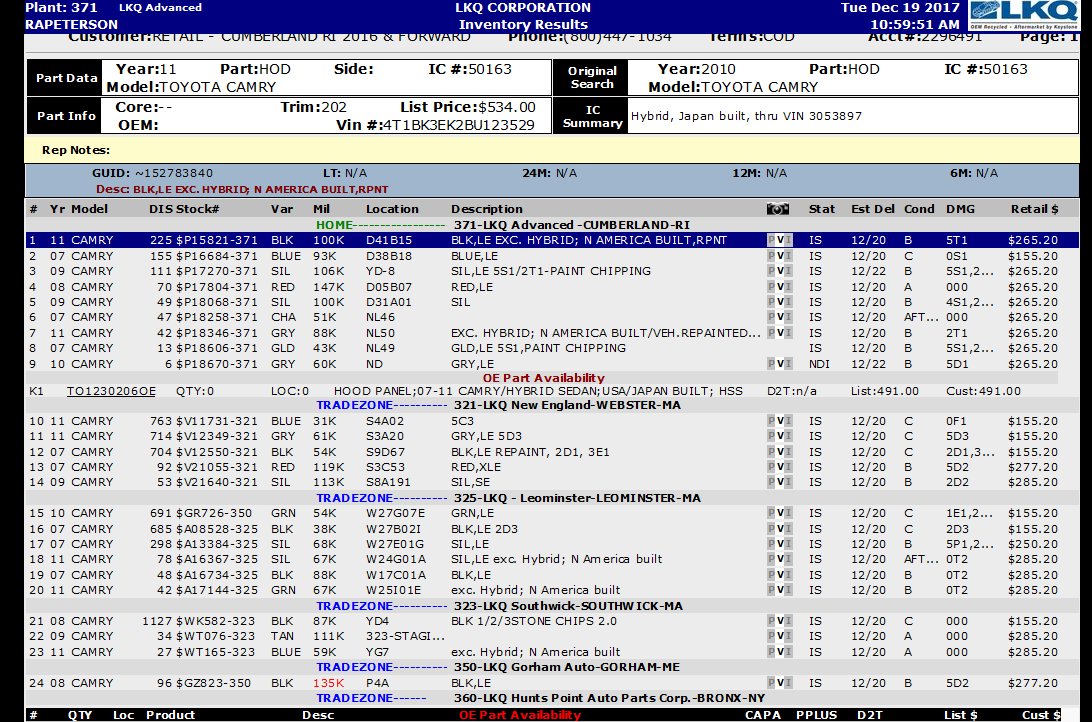This screenshot has height=722, width=1092.
Task: Click the 371-LKQ Advanced-CUMBERLAND-RI home header
Action: pos(572,225)
